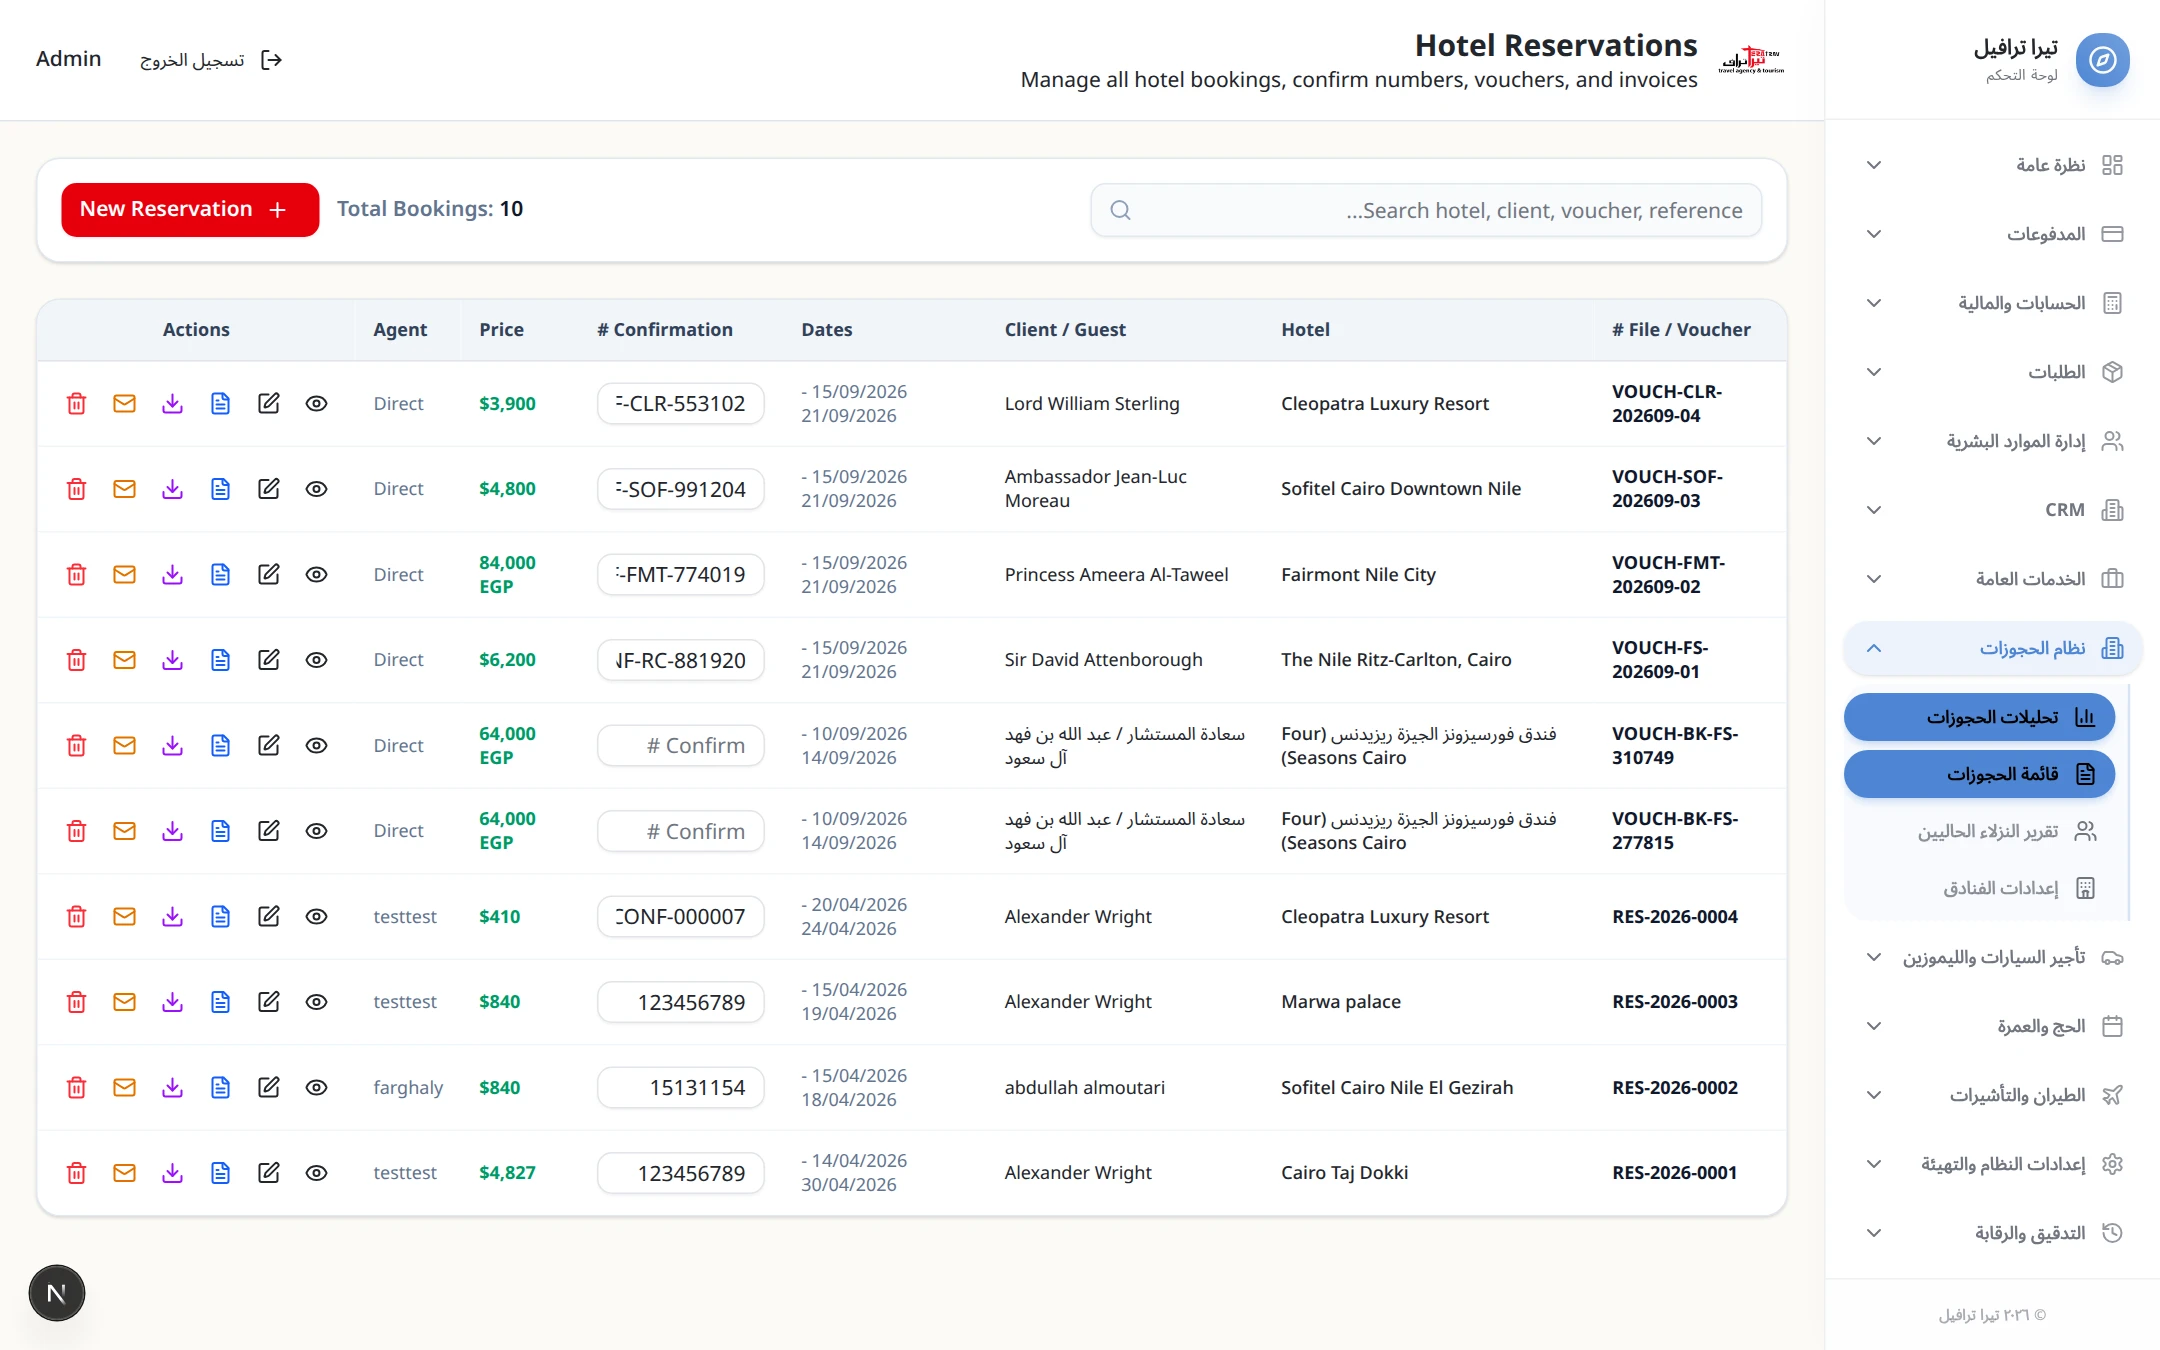Image resolution: width=2160 pixels, height=1350 pixels.
Task: View the Nile Ritz-Carlton reservation
Action: (316, 660)
